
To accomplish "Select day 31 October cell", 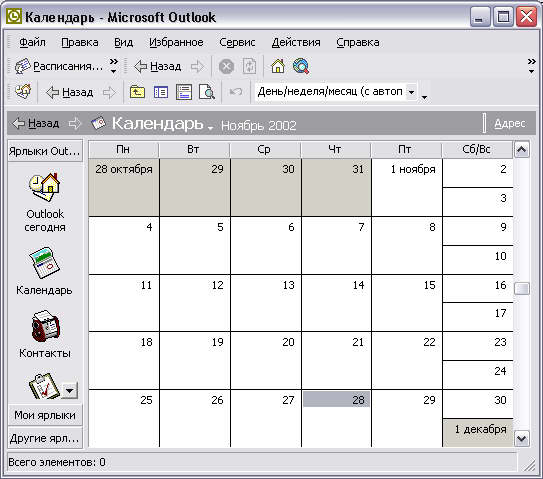I will tap(336, 188).
